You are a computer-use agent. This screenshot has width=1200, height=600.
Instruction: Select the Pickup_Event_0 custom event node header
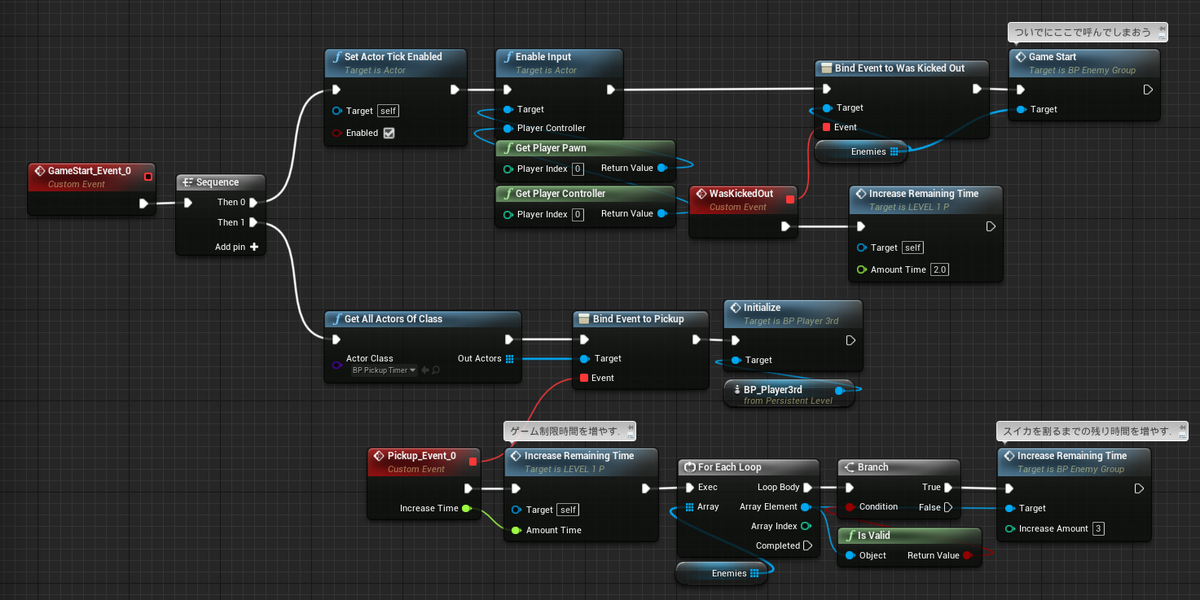coord(425,461)
